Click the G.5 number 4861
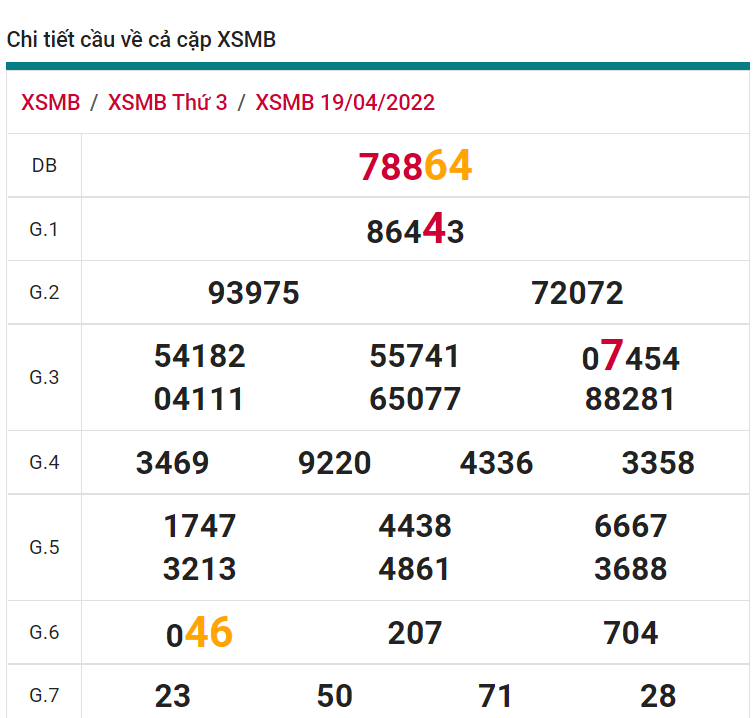Screen dimensions: 755x718 (x=415, y=569)
